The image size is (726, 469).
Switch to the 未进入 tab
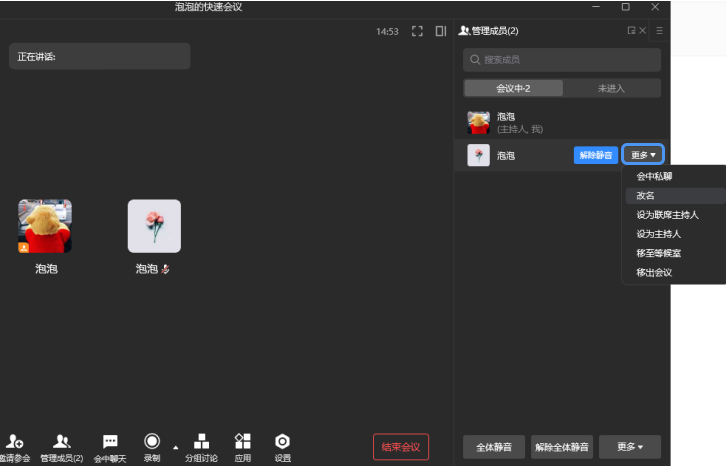[611, 88]
